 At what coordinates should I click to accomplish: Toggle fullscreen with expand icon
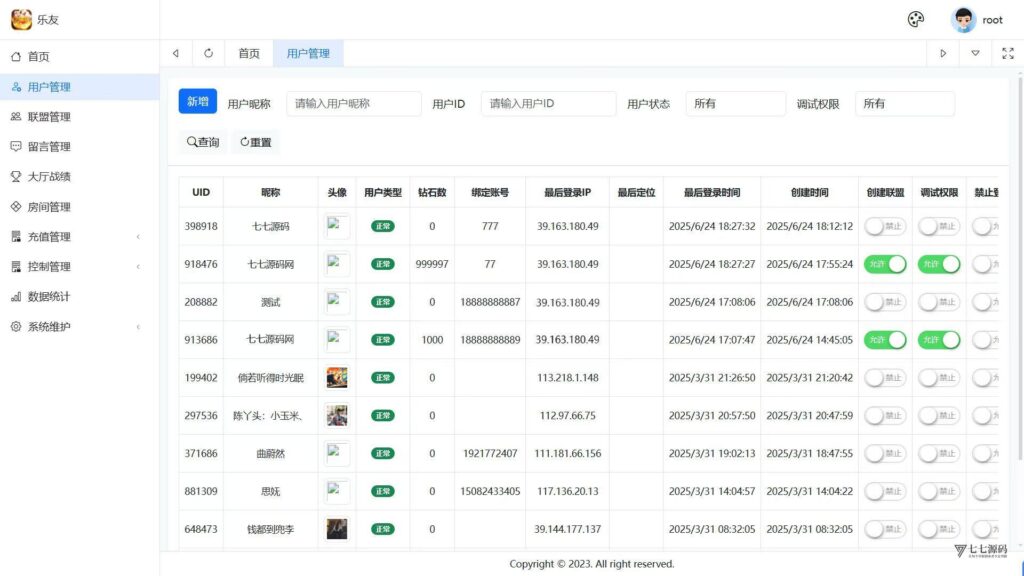point(1008,54)
